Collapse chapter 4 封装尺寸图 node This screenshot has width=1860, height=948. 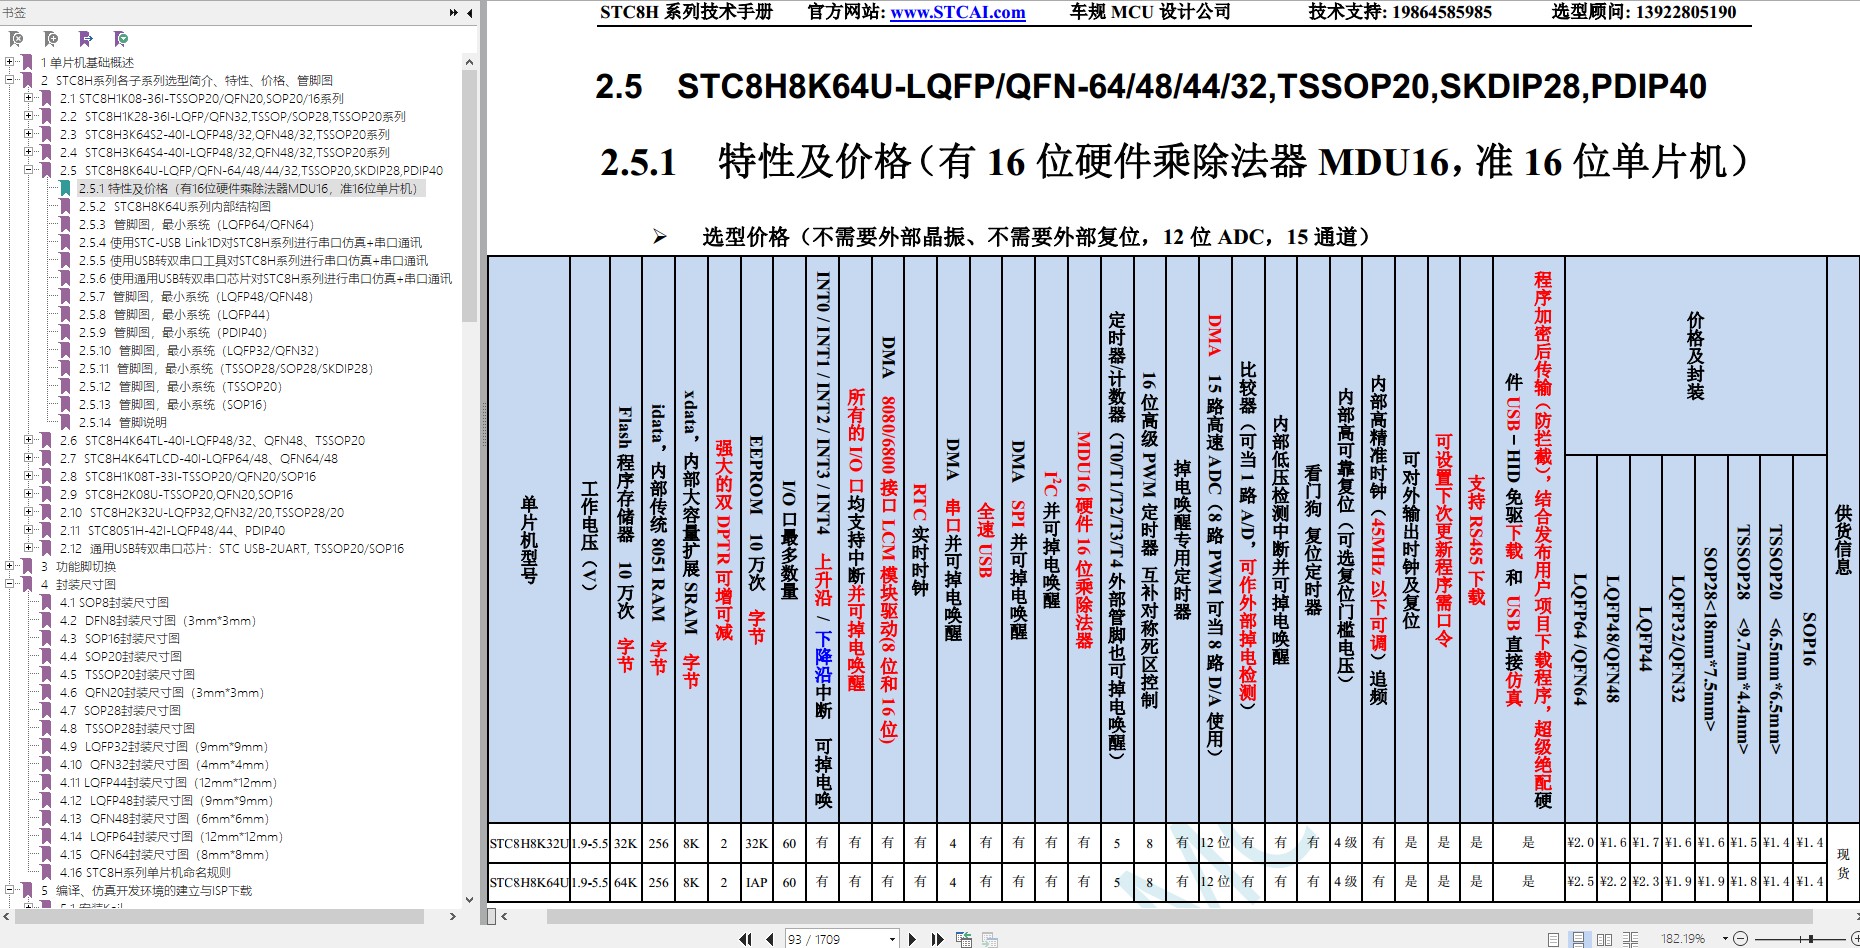(x=10, y=584)
